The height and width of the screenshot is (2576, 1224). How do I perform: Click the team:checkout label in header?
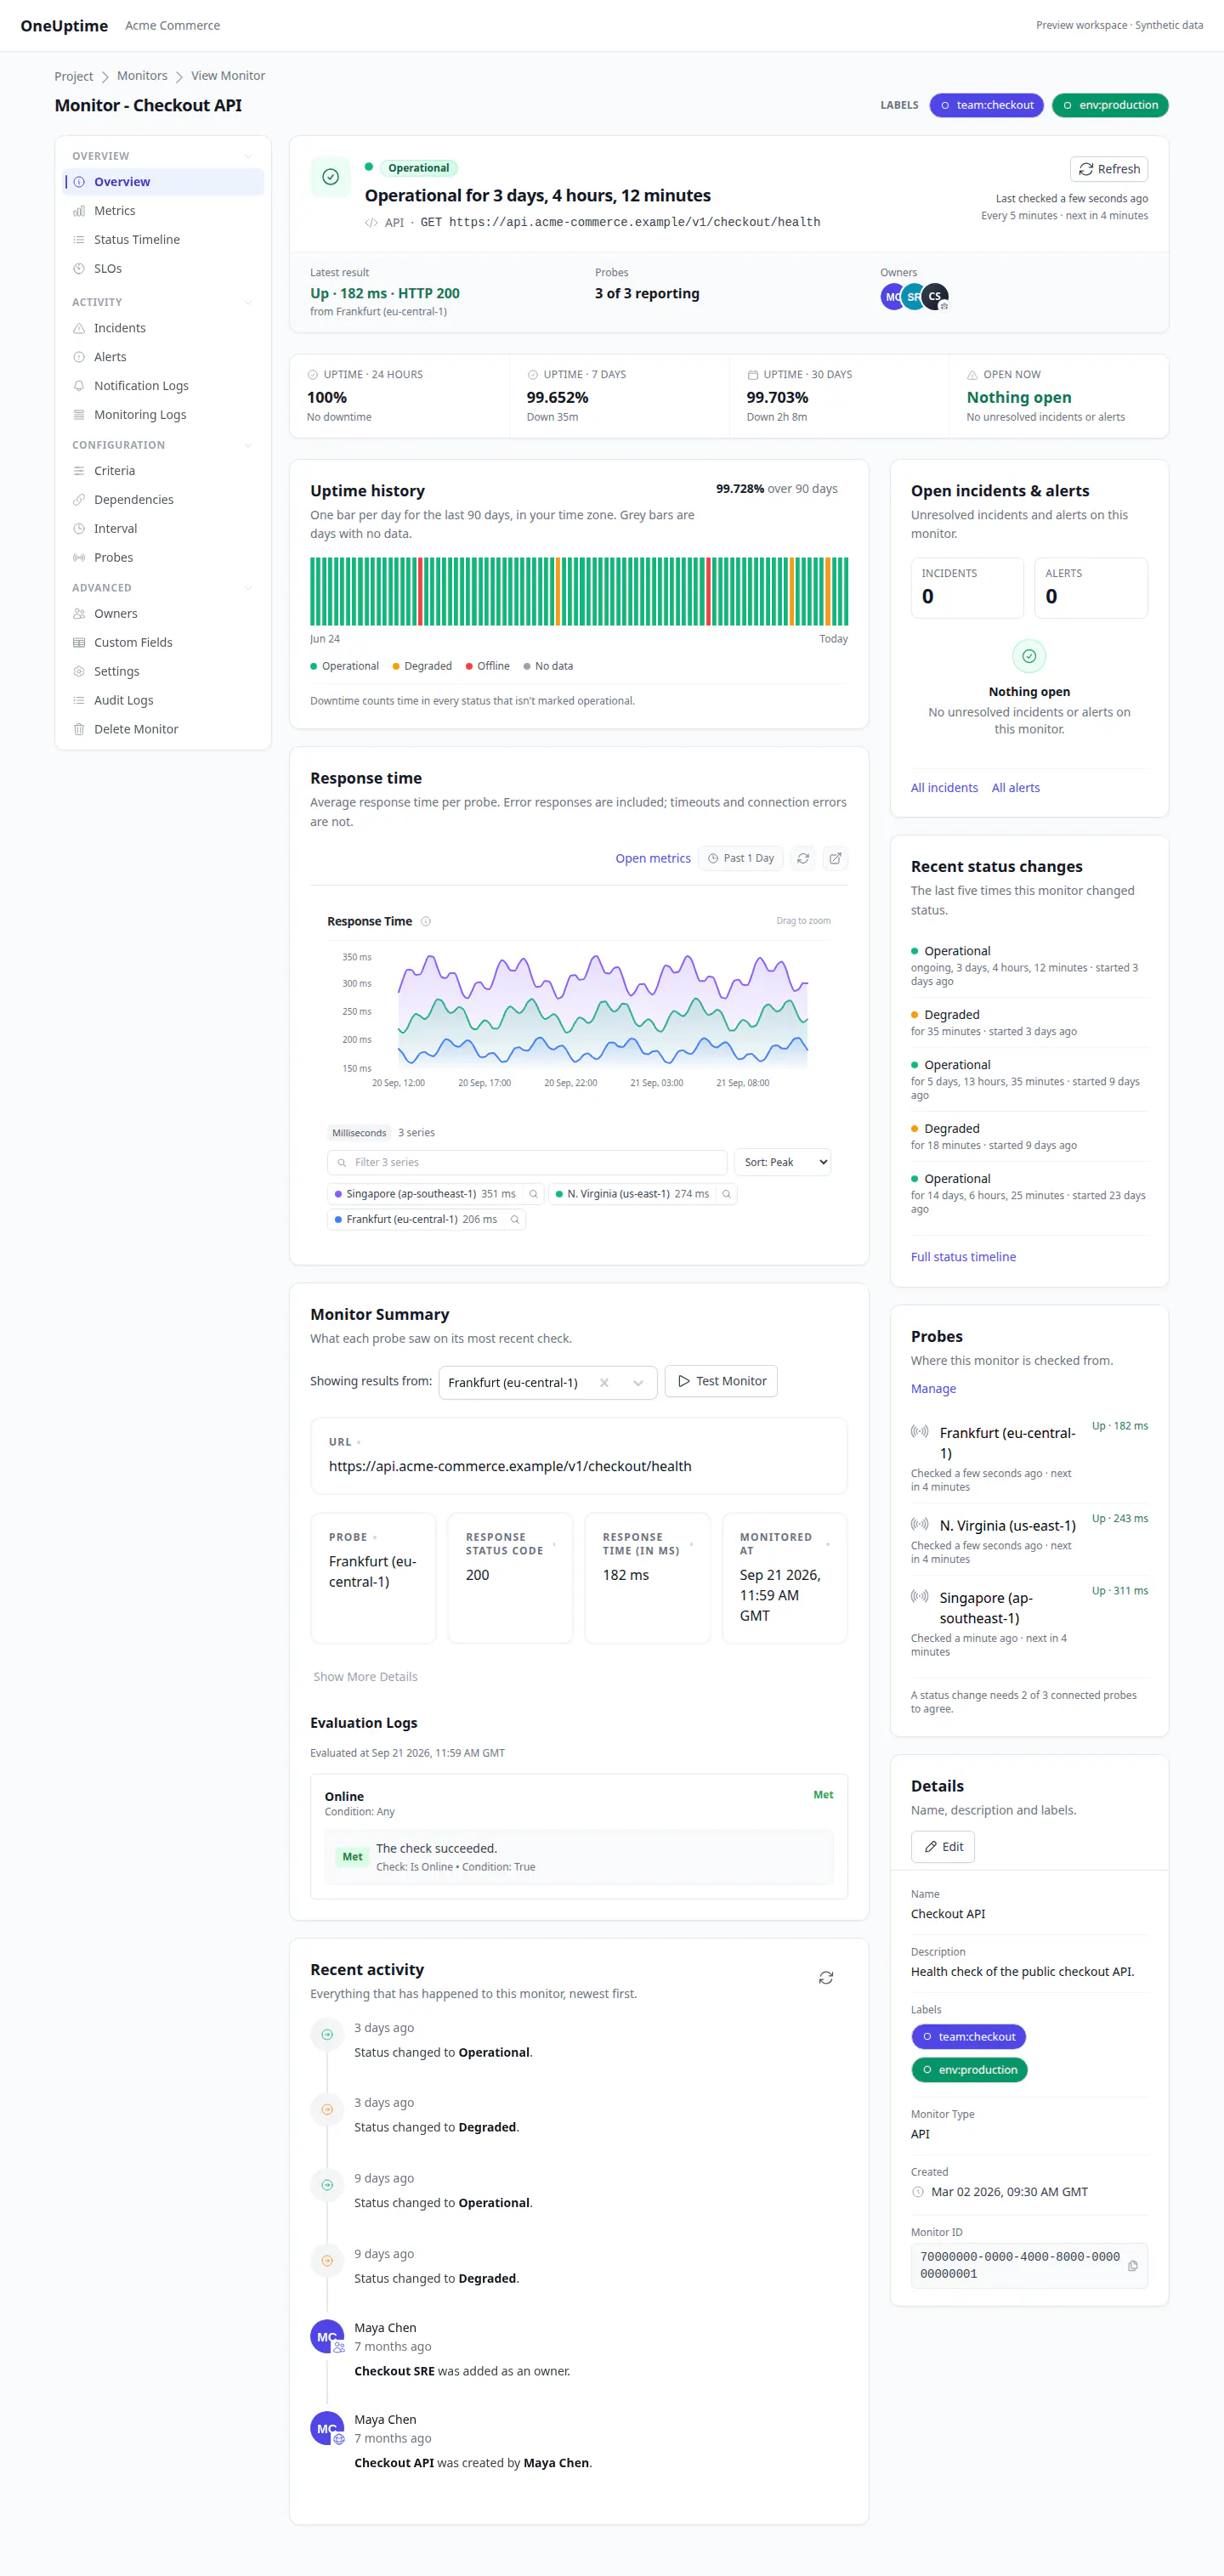pyautogui.click(x=987, y=105)
